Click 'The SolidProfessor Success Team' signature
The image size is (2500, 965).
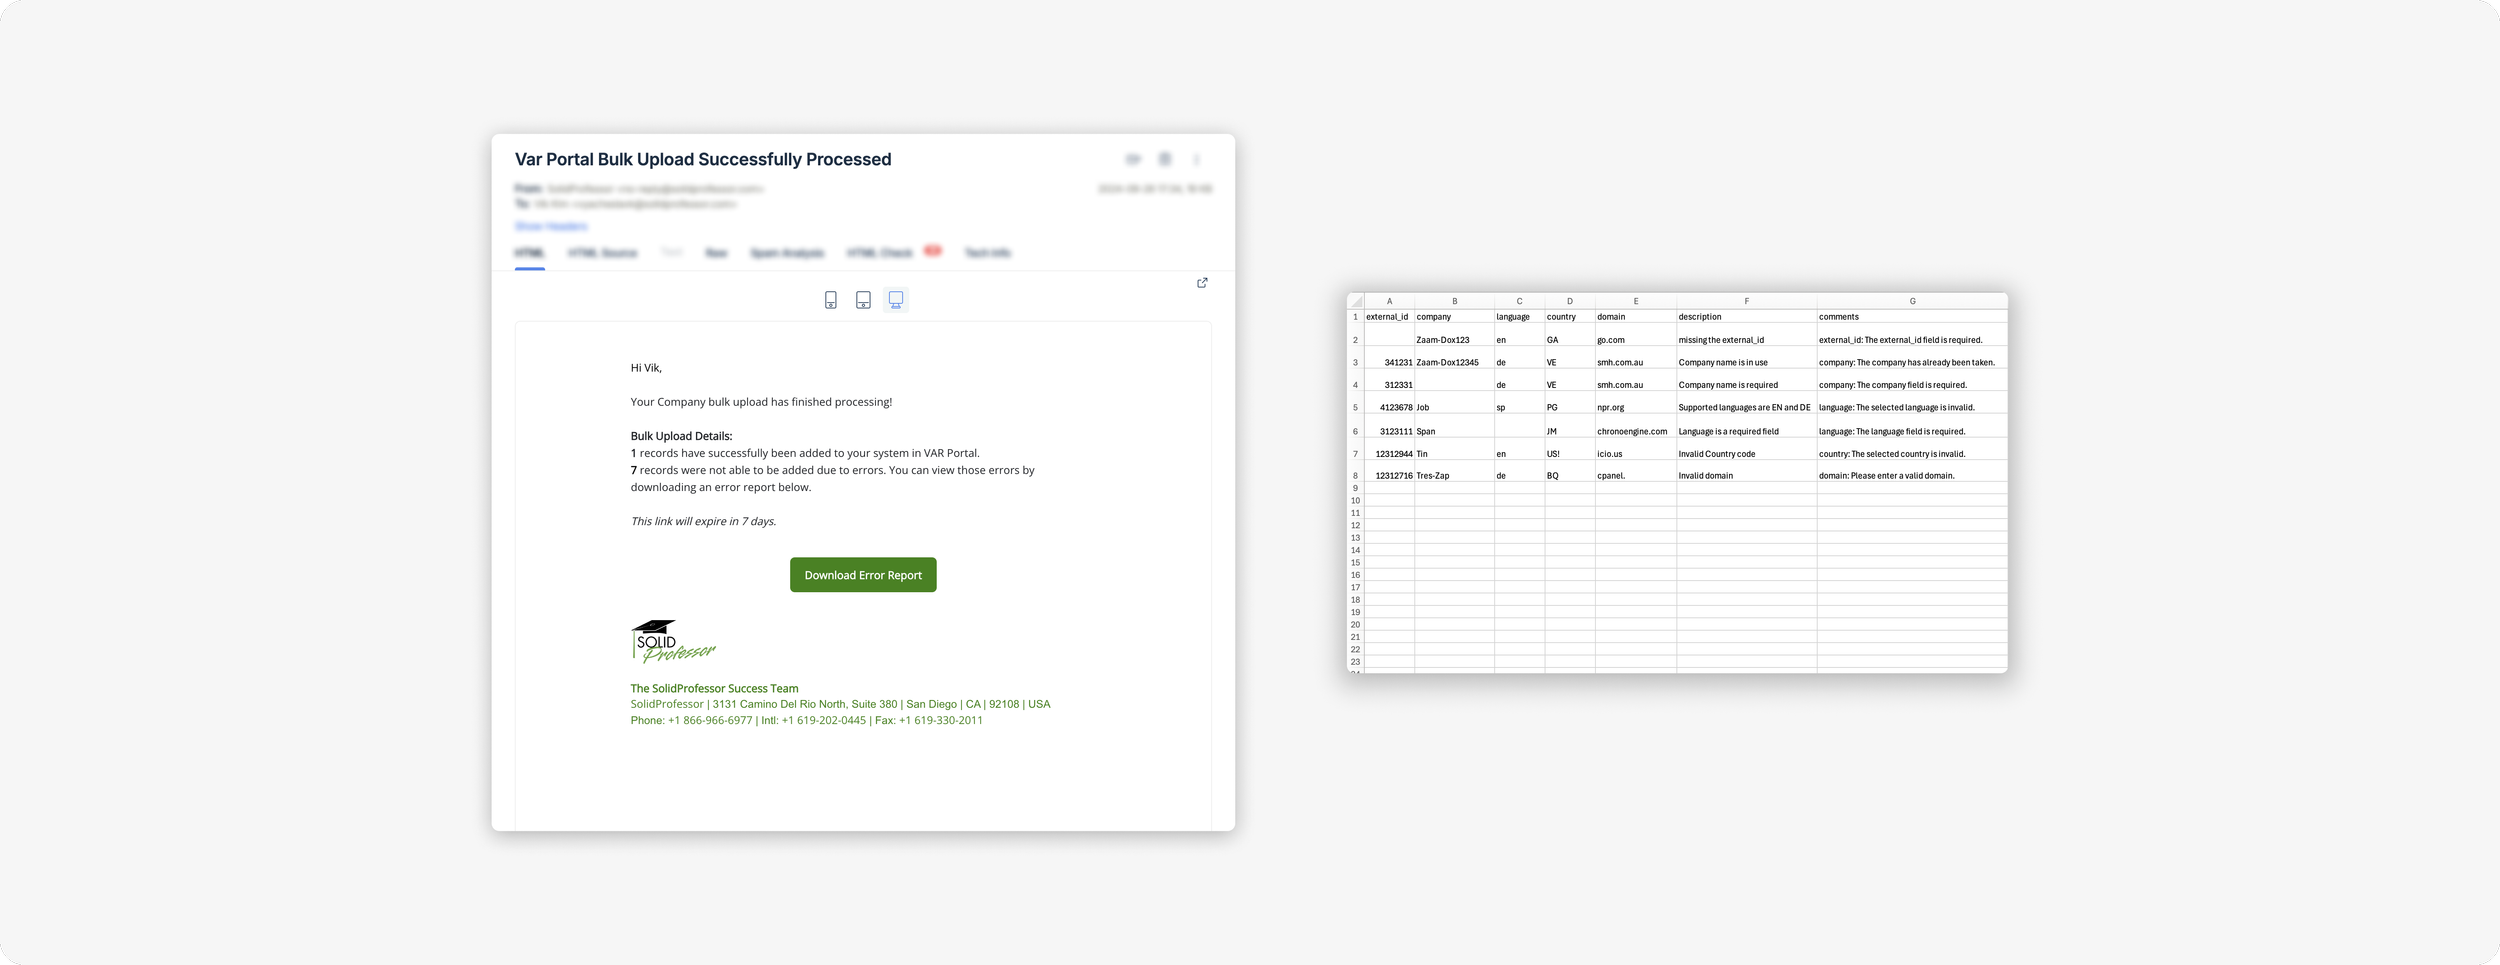pyautogui.click(x=714, y=688)
